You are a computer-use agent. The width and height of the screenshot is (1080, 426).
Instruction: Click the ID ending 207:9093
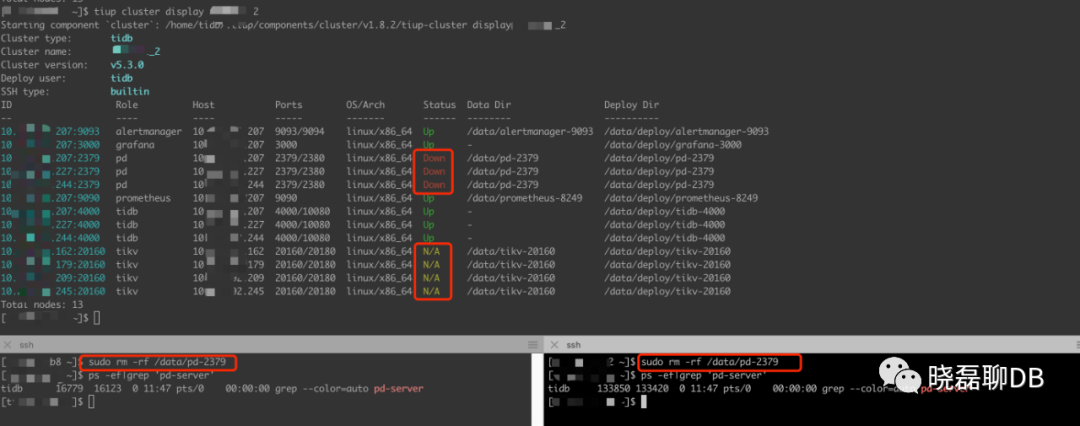point(50,131)
